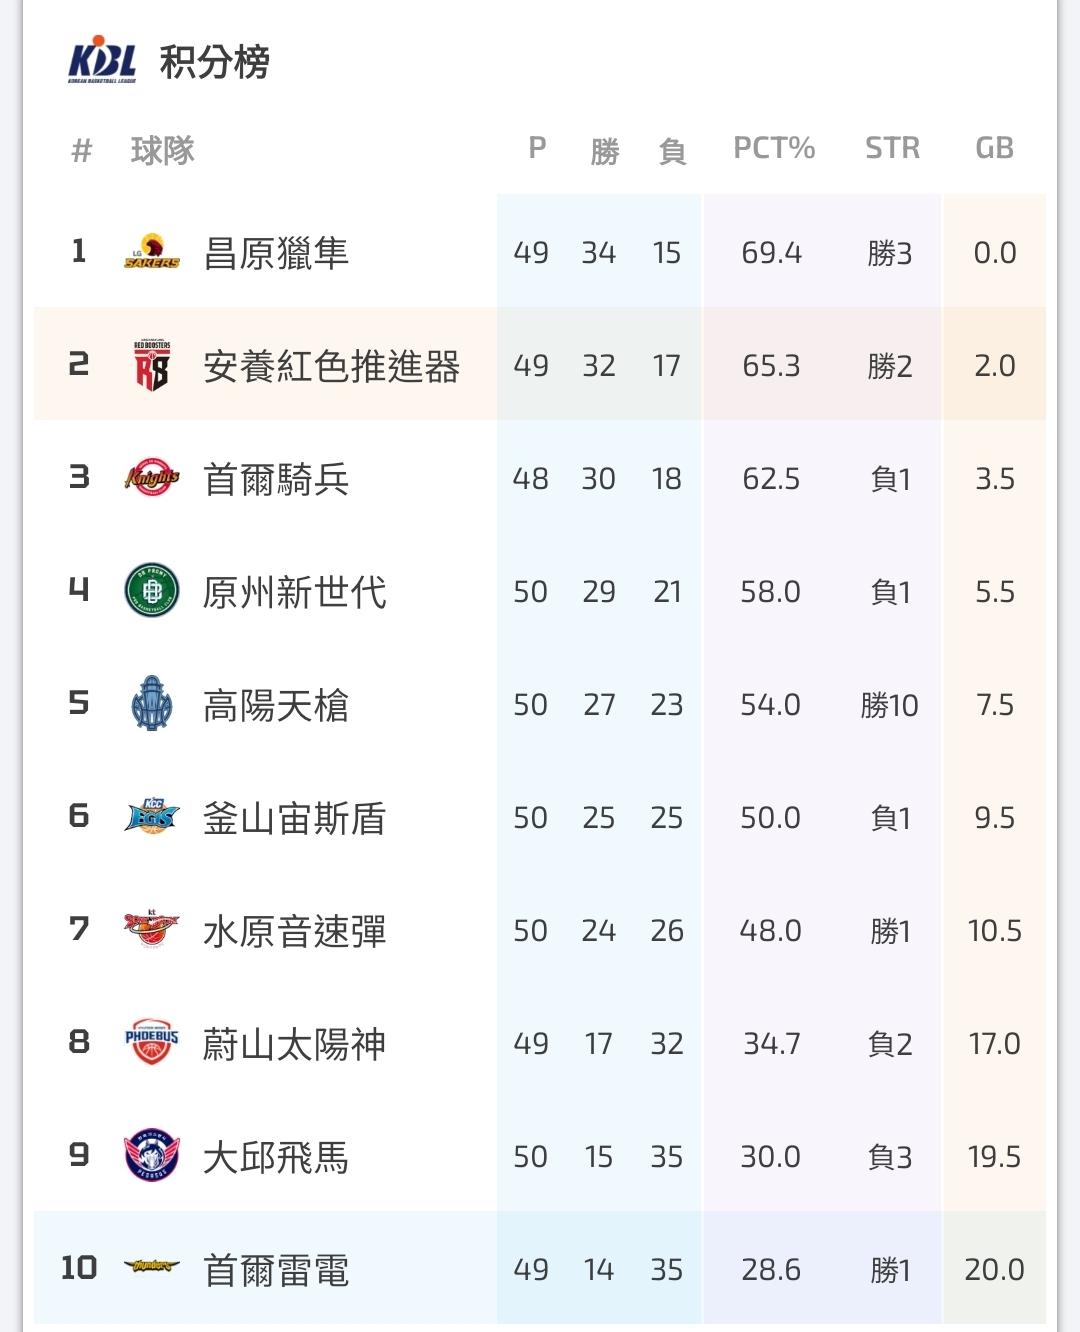Screen dimensions: 1080x1332
Task: Tap the 首爾雷電 team name
Action: click(x=276, y=1270)
